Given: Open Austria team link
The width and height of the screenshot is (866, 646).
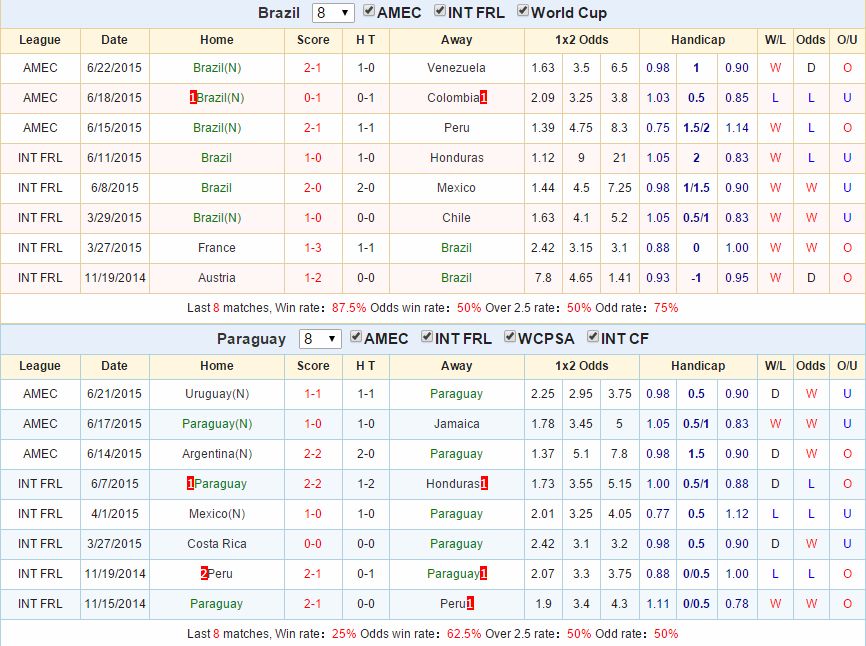Looking at the screenshot, I should 216,278.
